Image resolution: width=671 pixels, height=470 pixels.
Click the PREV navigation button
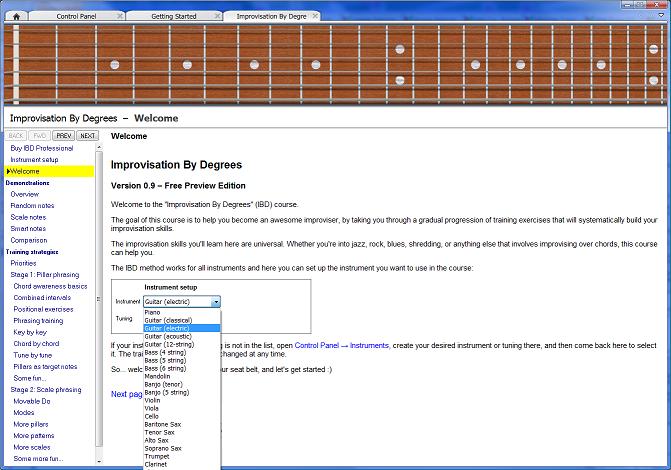point(63,135)
